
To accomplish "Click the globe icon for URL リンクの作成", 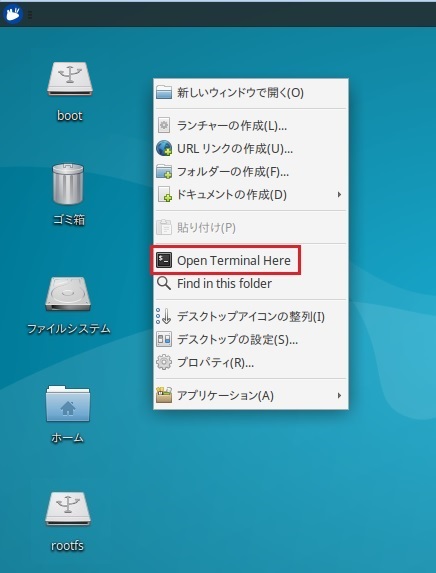I will coord(164,149).
